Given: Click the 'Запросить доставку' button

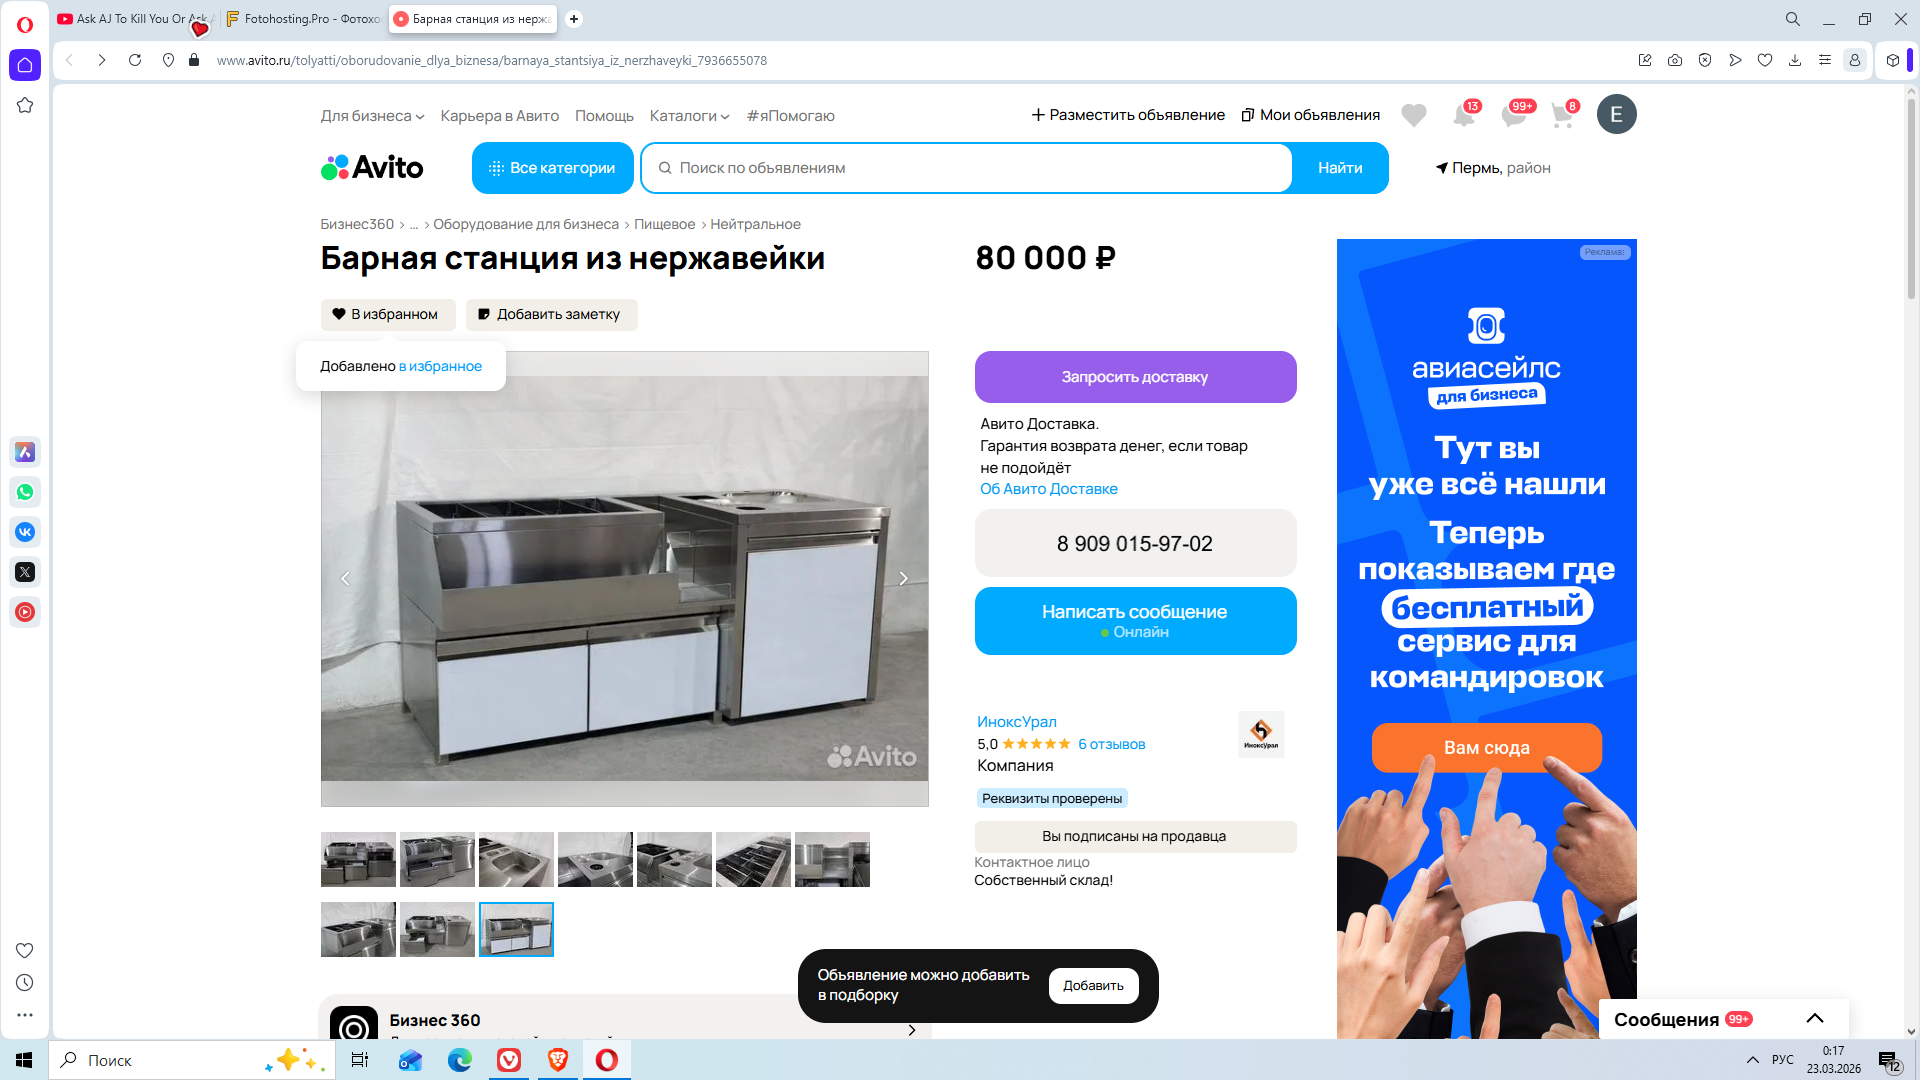Looking at the screenshot, I should pos(1135,377).
